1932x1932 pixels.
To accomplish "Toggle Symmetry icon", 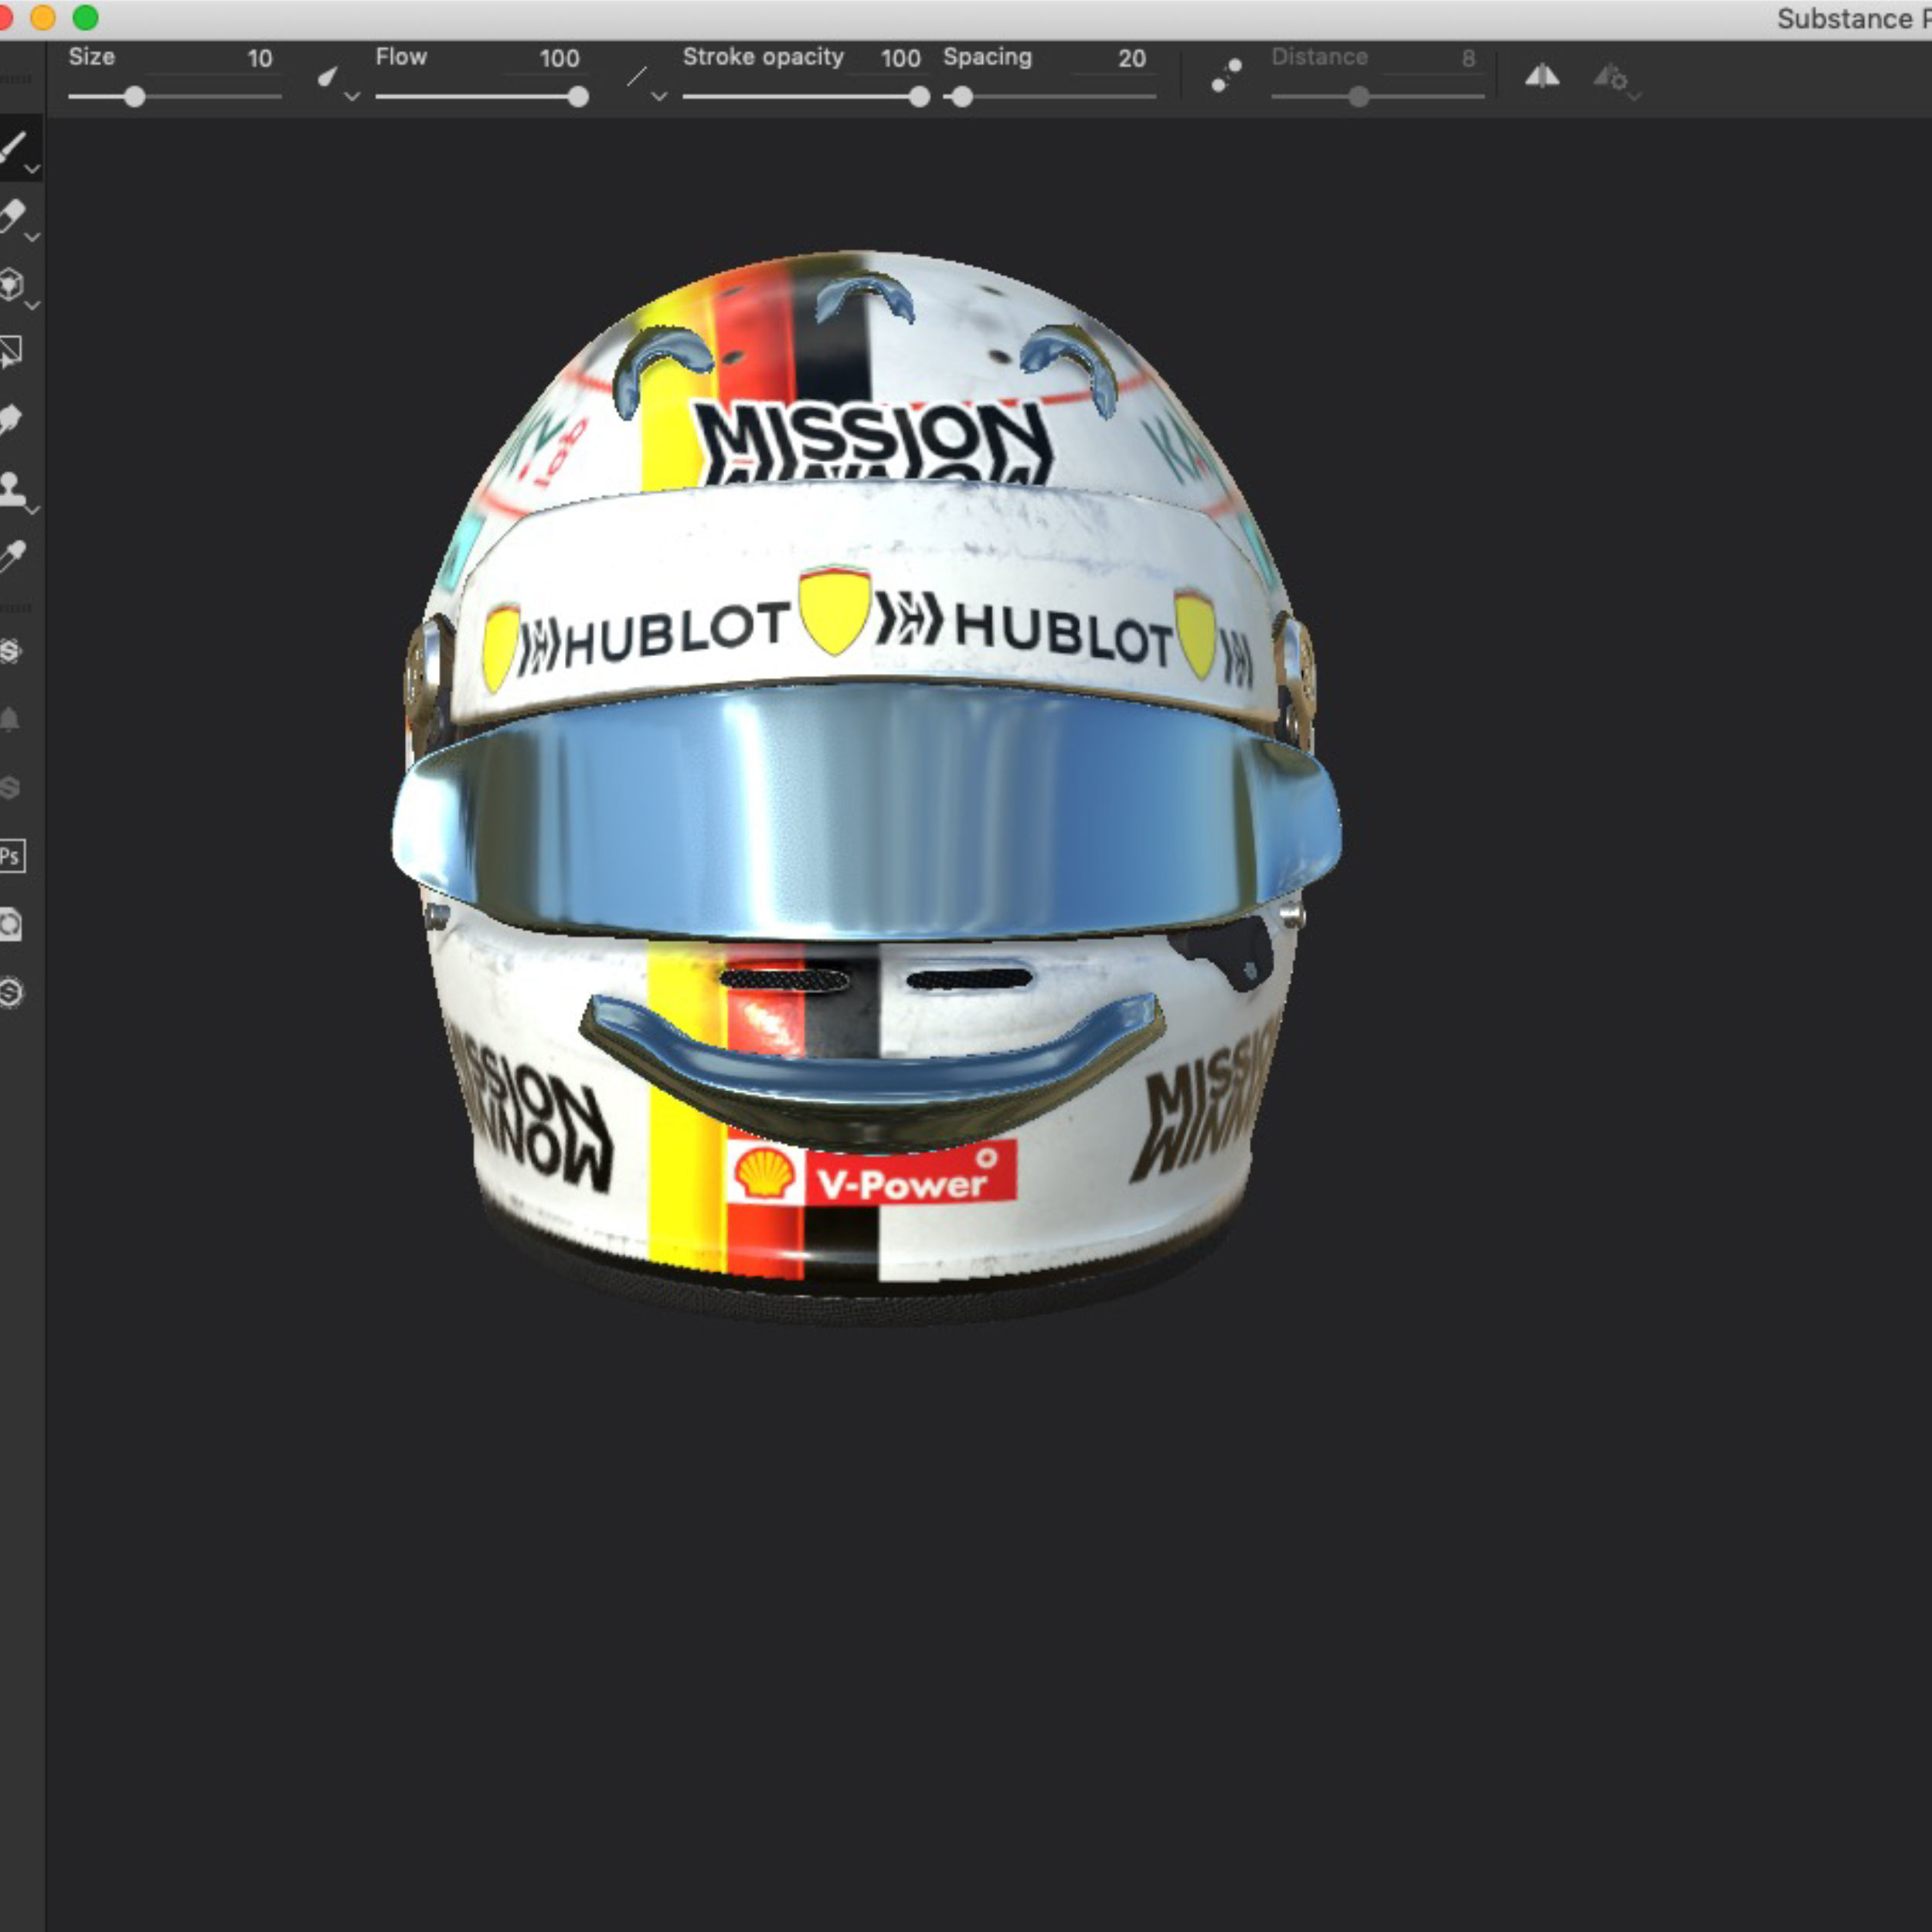I will pos(1542,76).
